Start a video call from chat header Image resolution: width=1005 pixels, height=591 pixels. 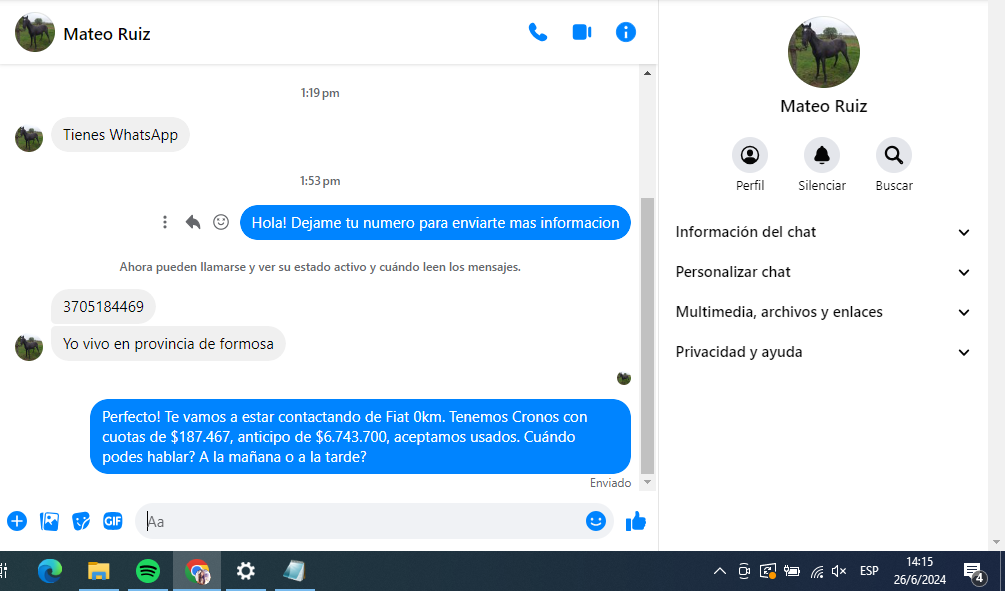click(582, 32)
